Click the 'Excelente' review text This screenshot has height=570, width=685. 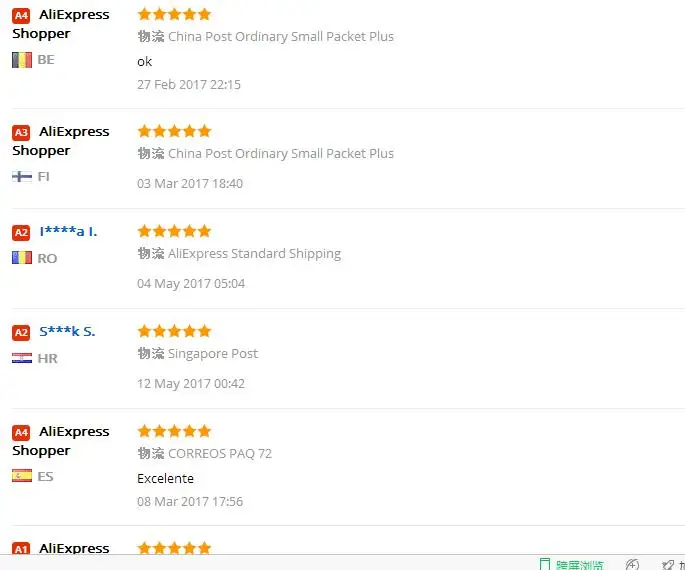165,478
